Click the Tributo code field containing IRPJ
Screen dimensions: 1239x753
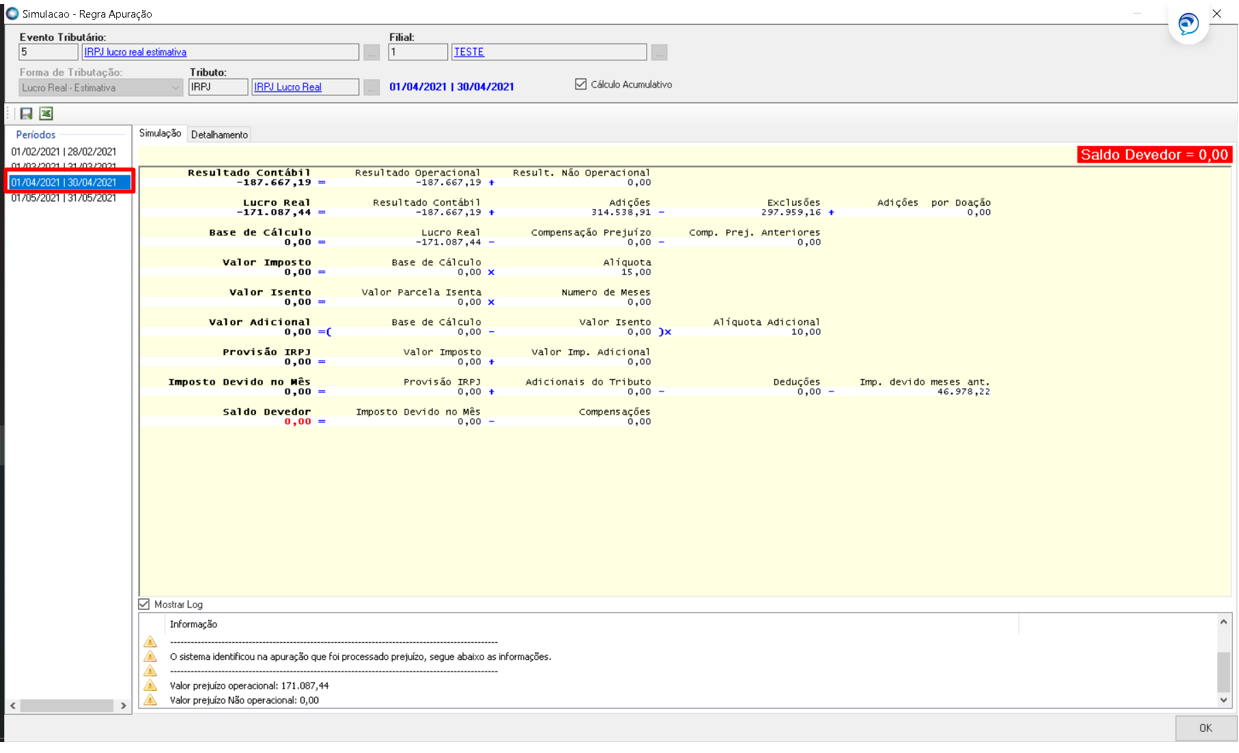[218, 87]
